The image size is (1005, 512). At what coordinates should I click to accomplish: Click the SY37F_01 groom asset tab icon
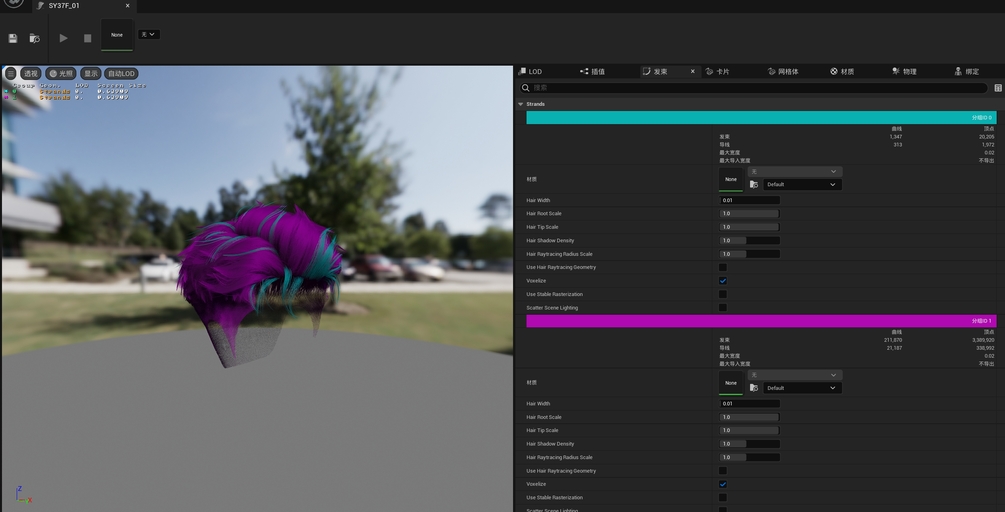coord(41,6)
